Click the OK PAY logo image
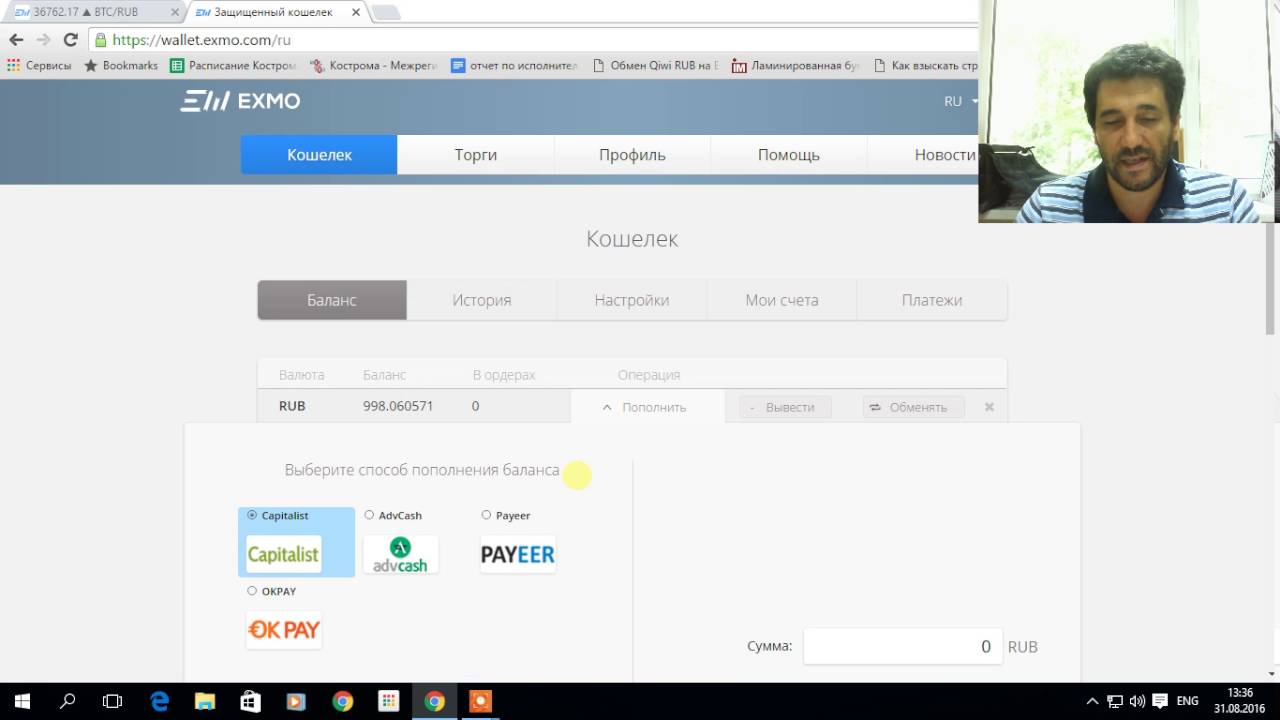The image size is (1280, 720). coord(284,630)
